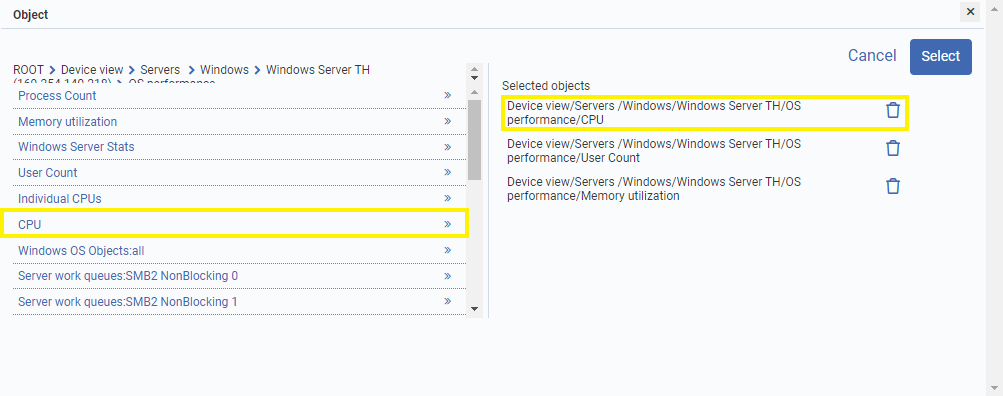Select Server work queues:SMB2 NonBlocking 0
The image size is (1003, 396).
[x=128, y=276]
